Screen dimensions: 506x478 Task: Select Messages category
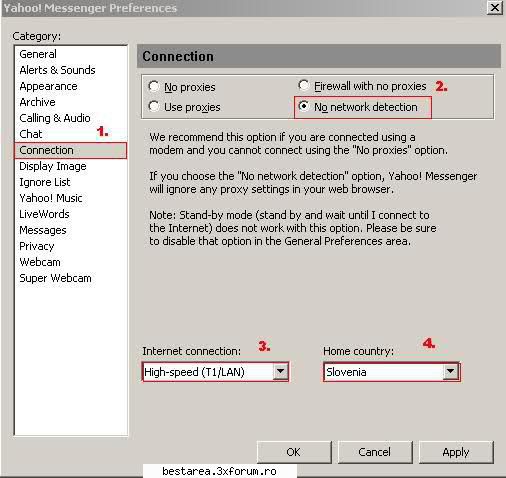(71, 230)
